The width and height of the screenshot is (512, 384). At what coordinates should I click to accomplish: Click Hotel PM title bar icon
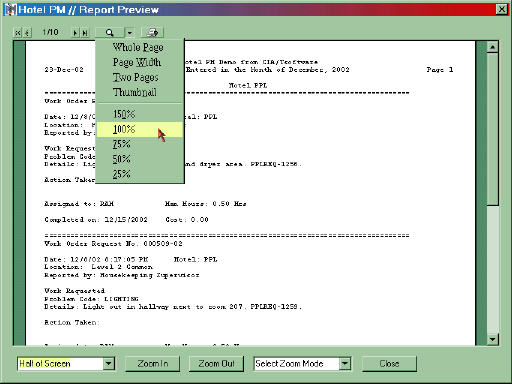[10, 9]
